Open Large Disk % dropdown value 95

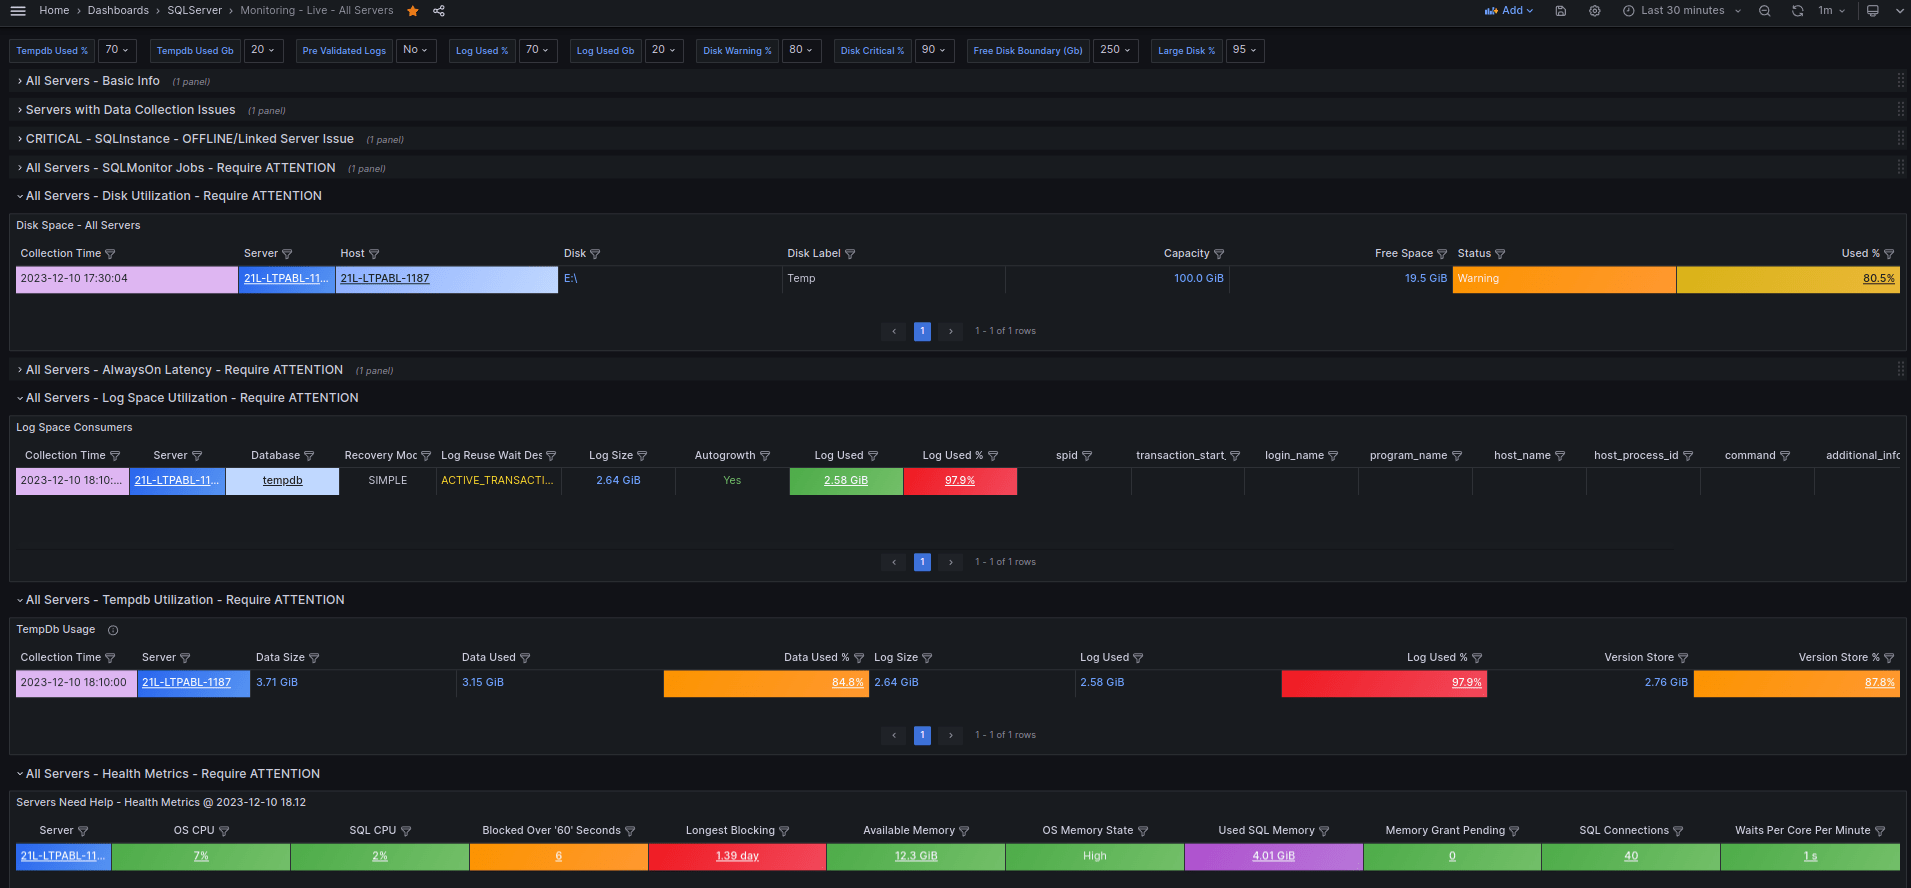1245,50
